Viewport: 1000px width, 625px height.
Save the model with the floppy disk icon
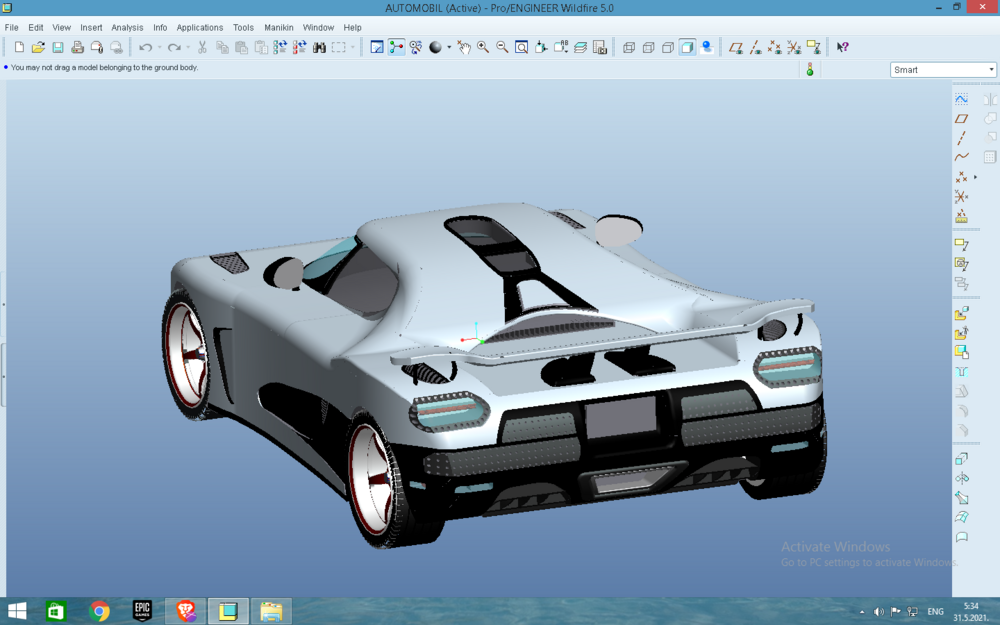(58, 47)
